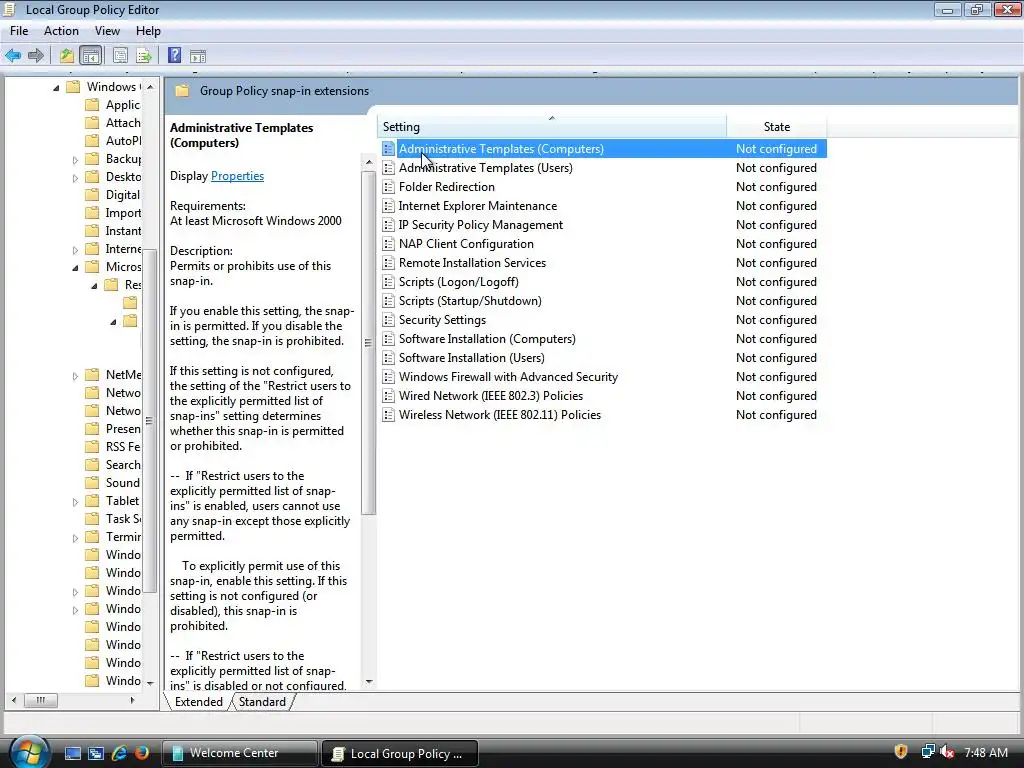Image resolution: width=1024 pixels, height=768 pixels.
Task: Toggle Show/Hide Action Pane toolbar icon
Action: click(x=198, y=56)
